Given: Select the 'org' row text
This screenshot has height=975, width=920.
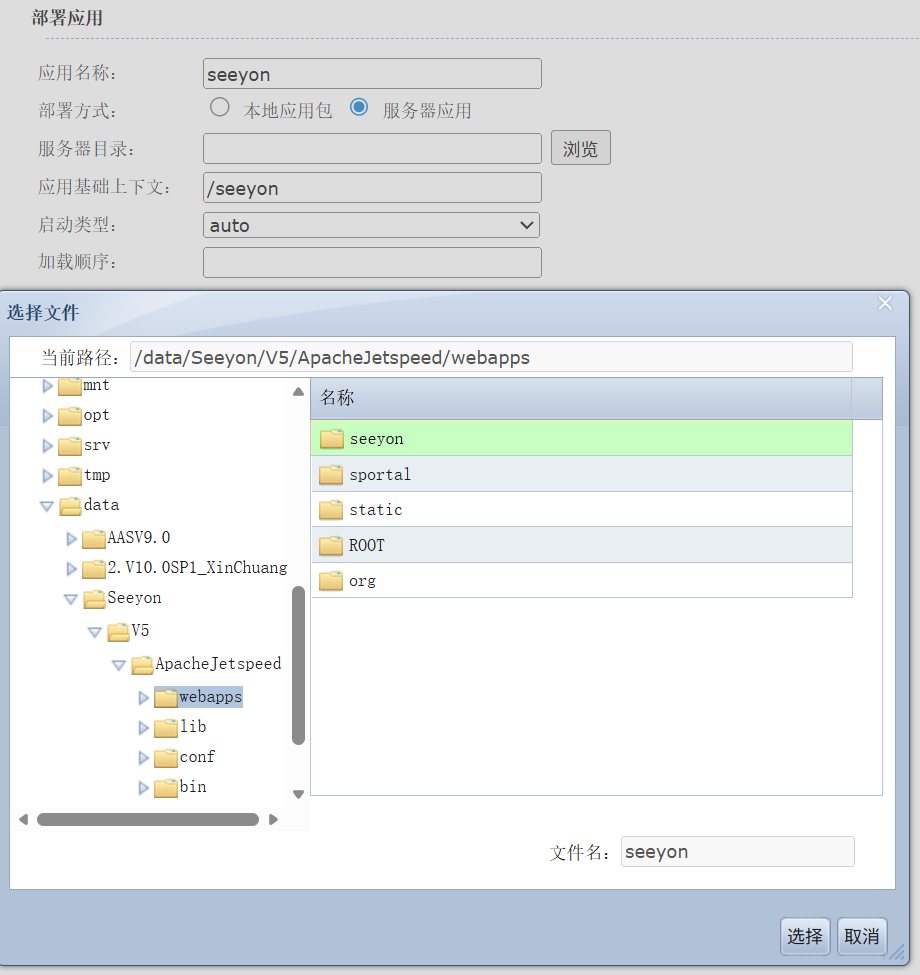Looking at the screenshot, I should pos(362,581).
